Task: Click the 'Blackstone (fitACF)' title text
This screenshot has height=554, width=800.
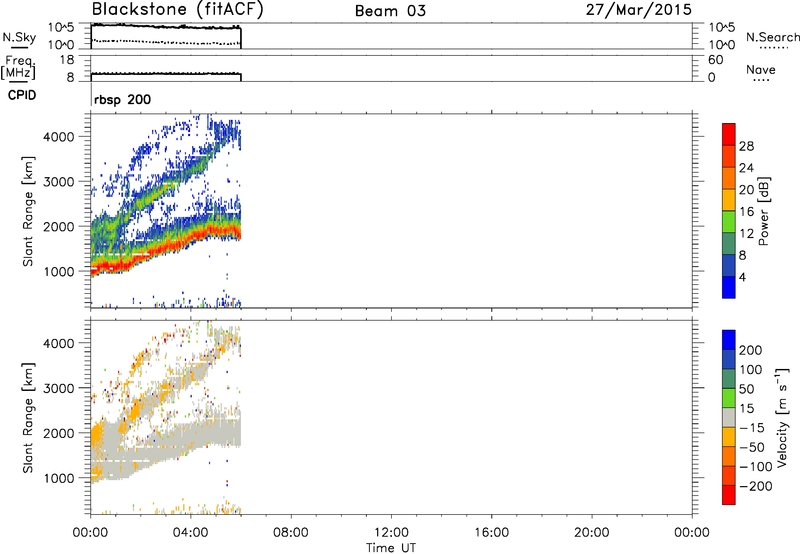Action: pyautogui.click(x=178, y=10)
